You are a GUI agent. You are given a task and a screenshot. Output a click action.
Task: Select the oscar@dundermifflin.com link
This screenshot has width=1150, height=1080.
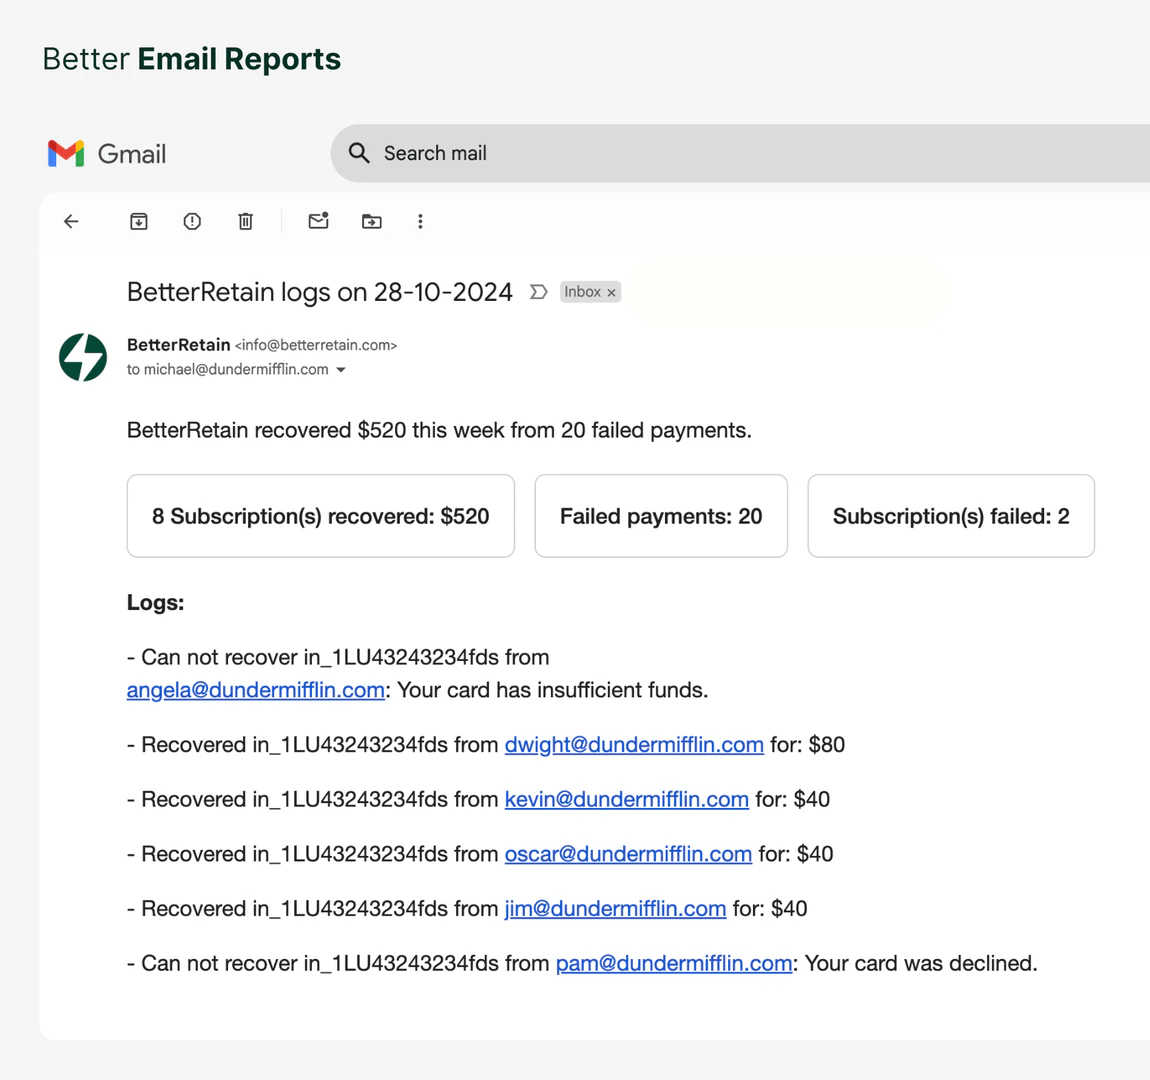(x=628, y=854)
